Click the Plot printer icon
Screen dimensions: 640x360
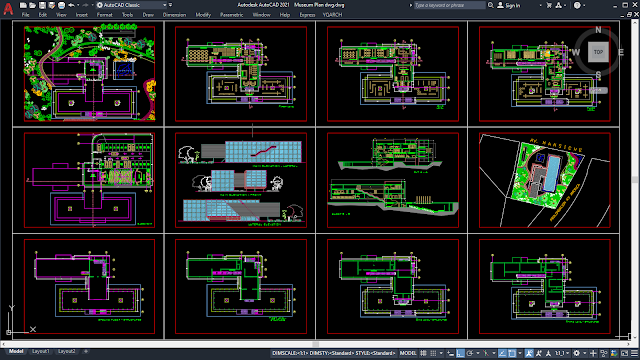pyautogui.click(x=61, y=5)
